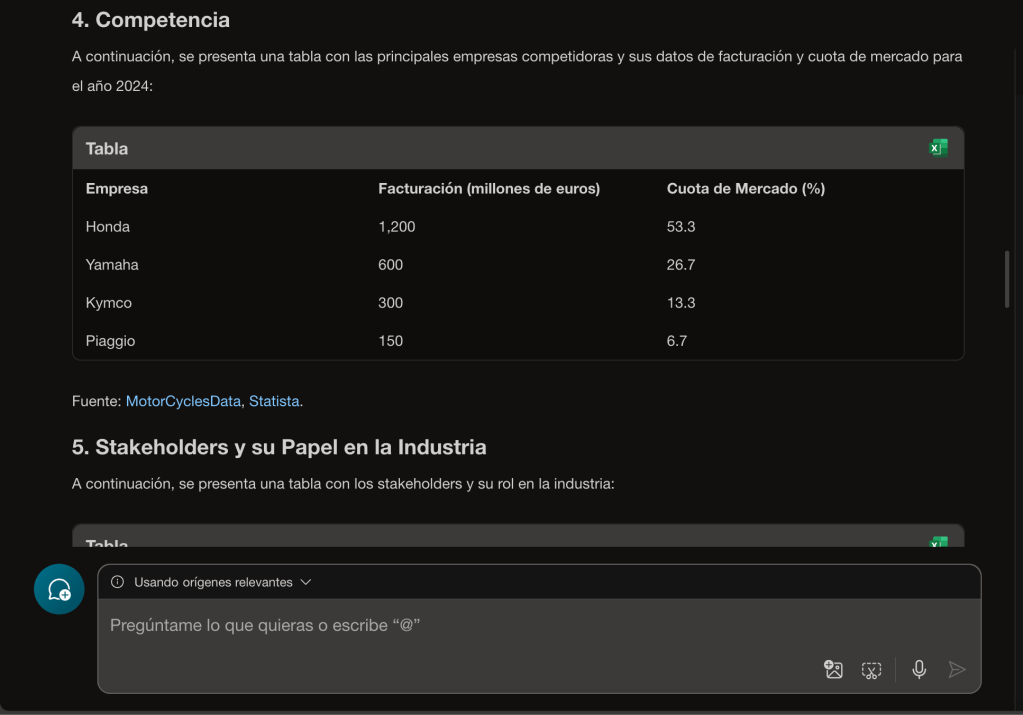Export Competencia table with Excel icon
The width and height of the screenshot is (1023, 715).
[x=938, y=148]
